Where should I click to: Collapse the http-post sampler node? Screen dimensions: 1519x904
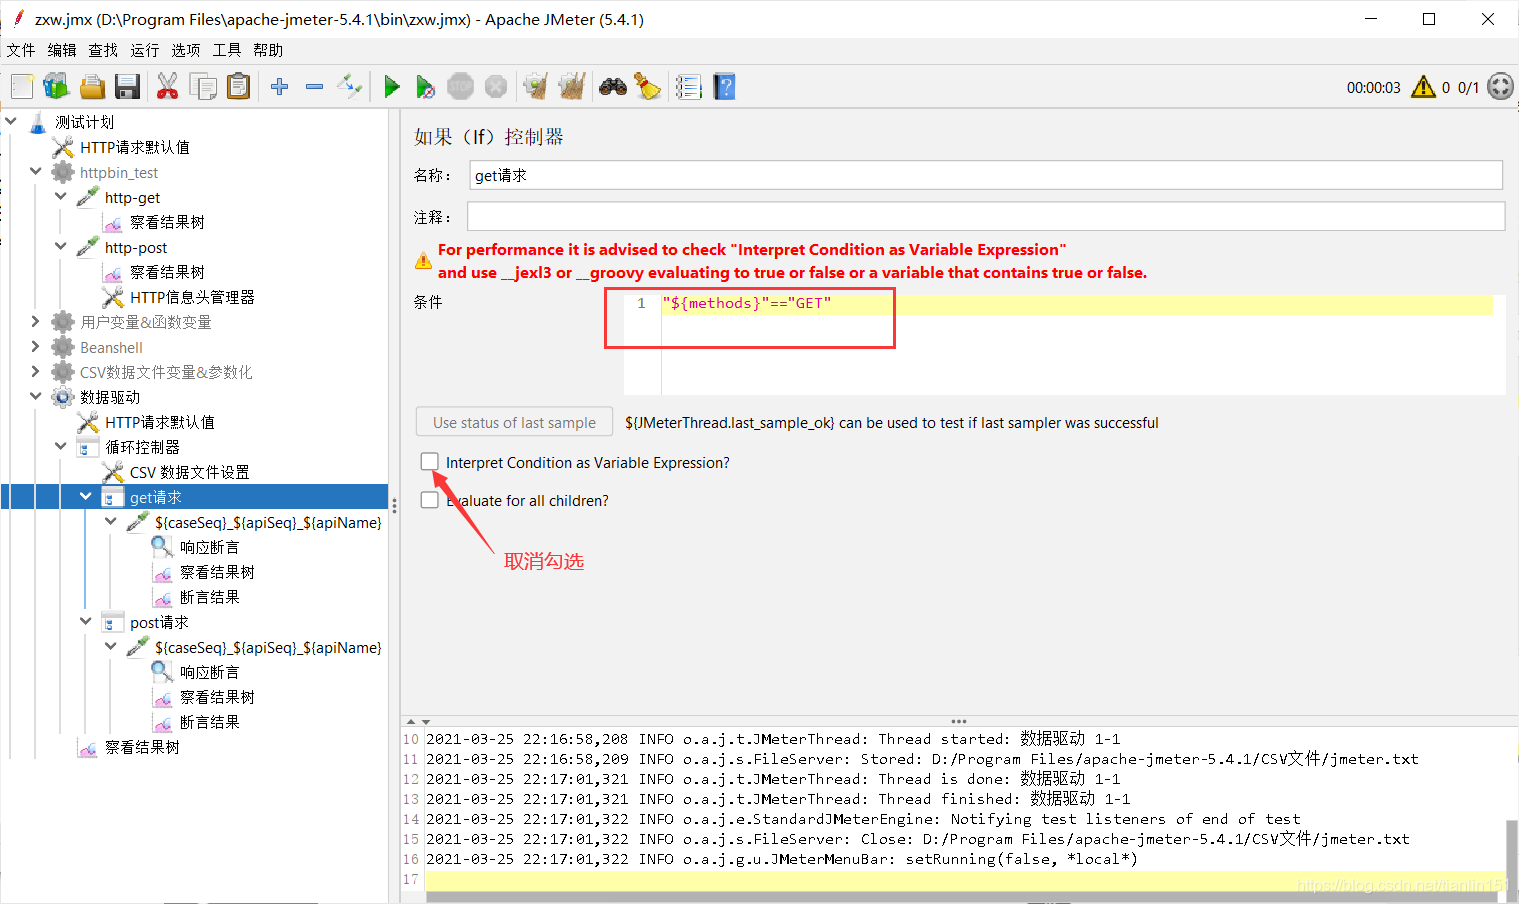61,247
